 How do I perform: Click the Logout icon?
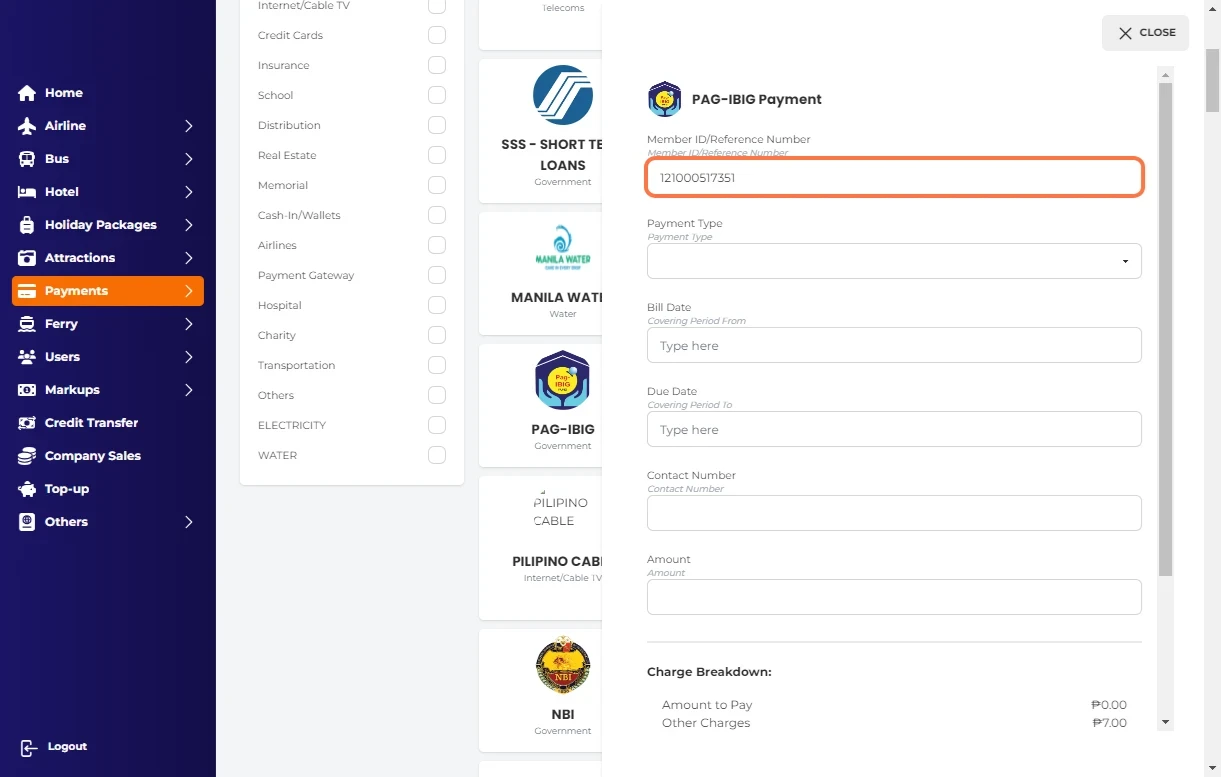(29, 747)
